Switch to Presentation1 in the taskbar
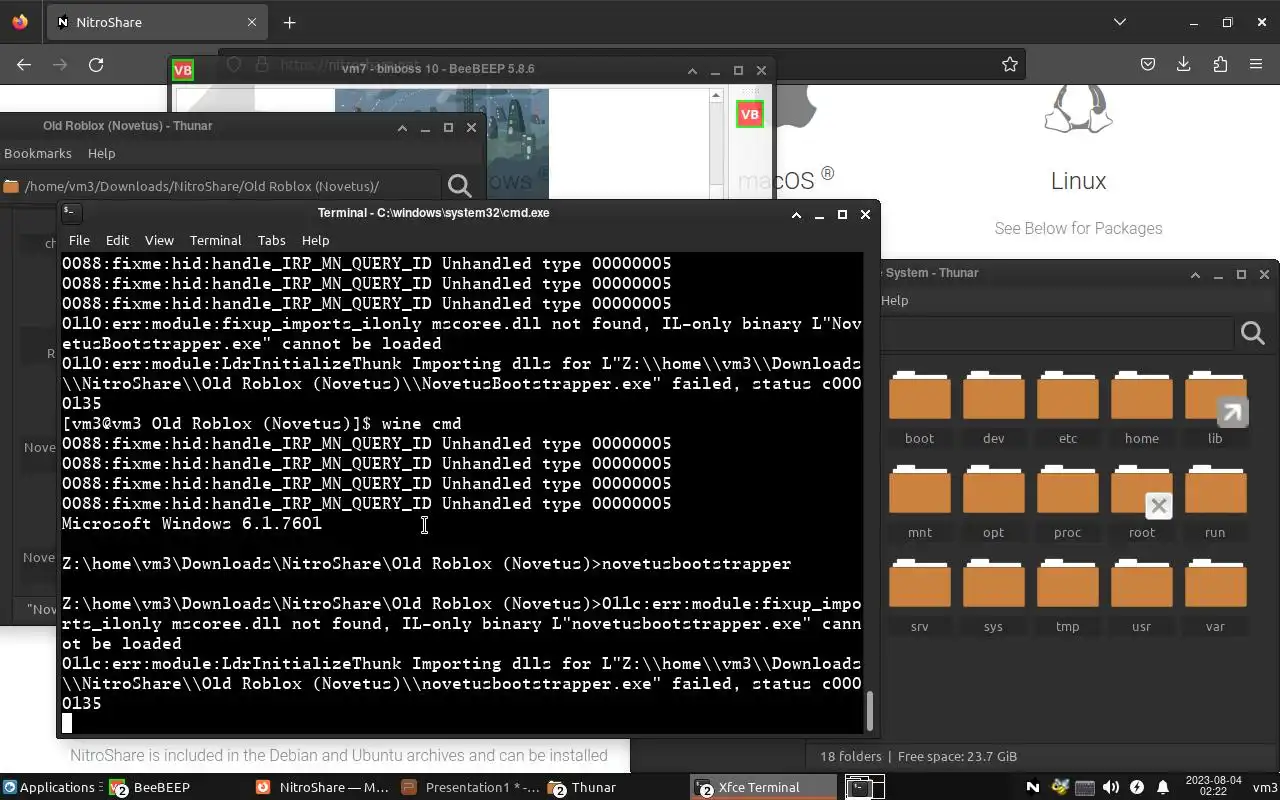 [470, 787]
